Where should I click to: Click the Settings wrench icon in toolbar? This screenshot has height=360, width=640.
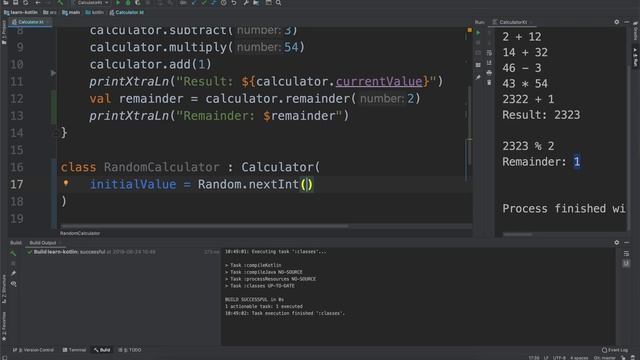pyautogui.click(x=246, y=3)
